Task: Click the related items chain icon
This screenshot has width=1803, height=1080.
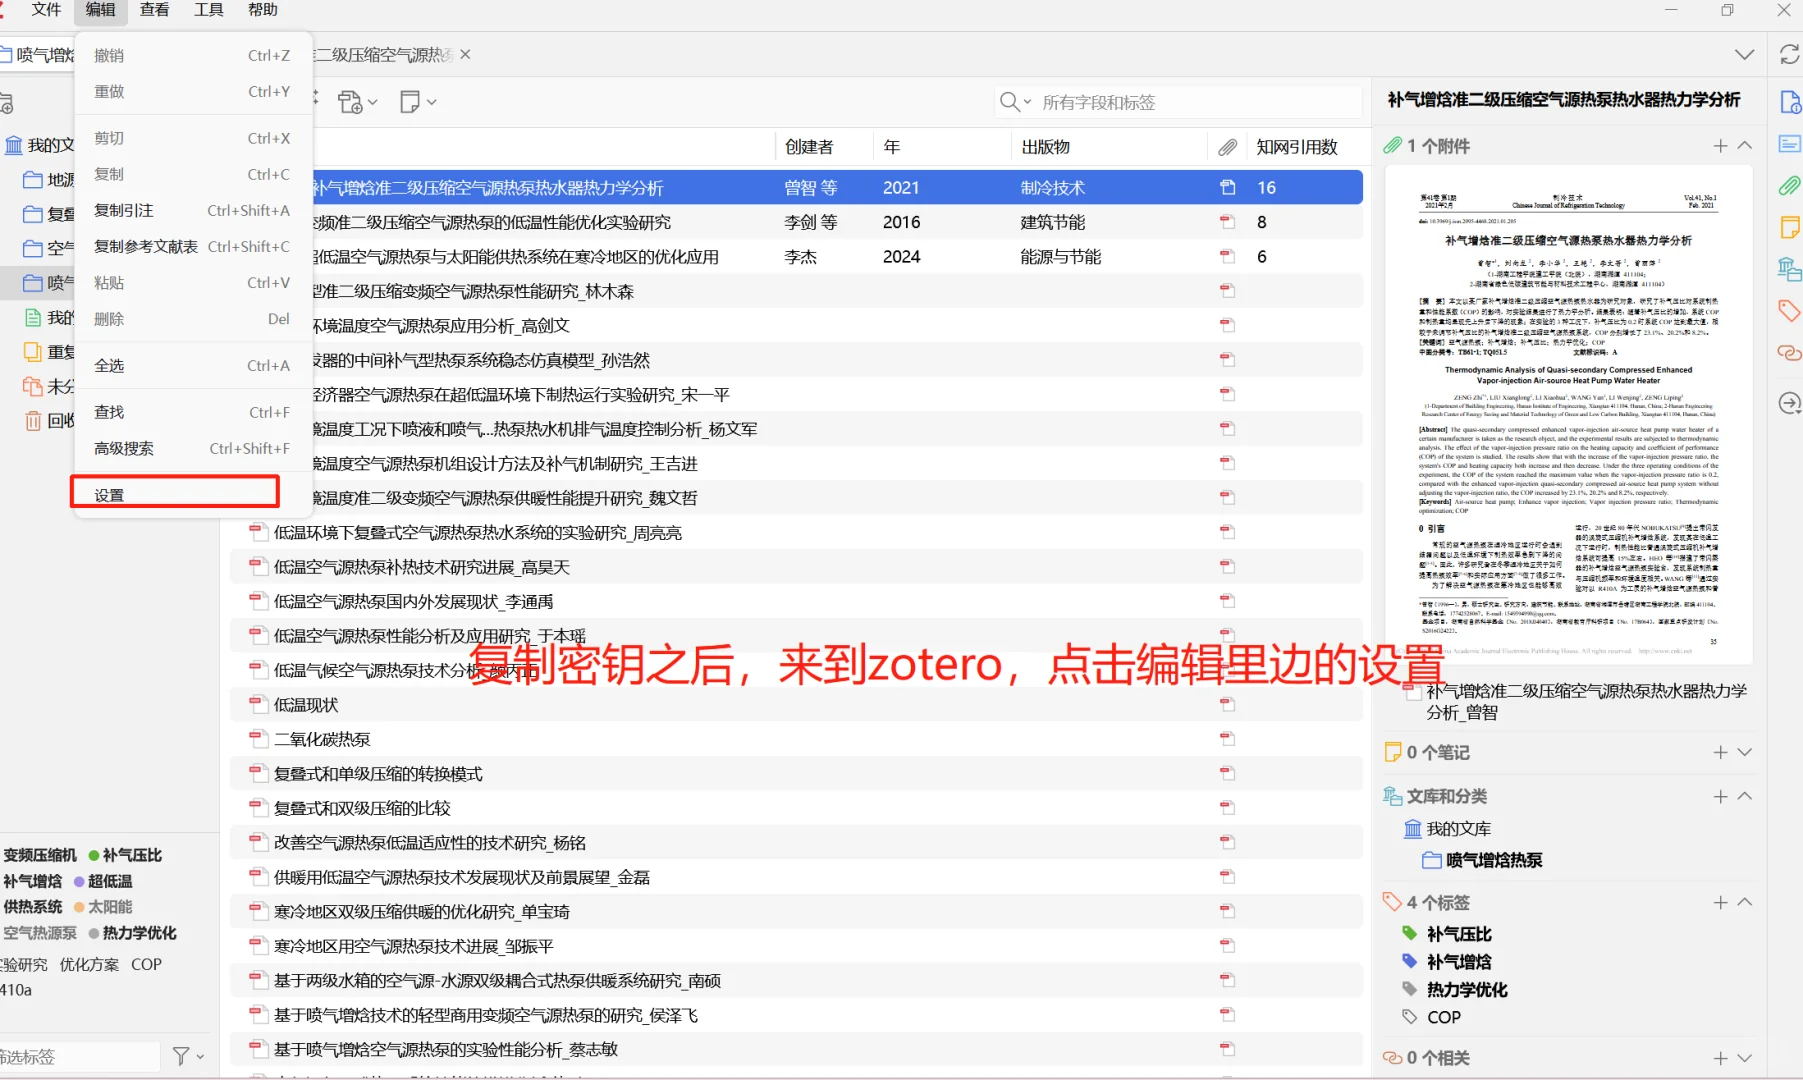Action: coord(1789,352)
